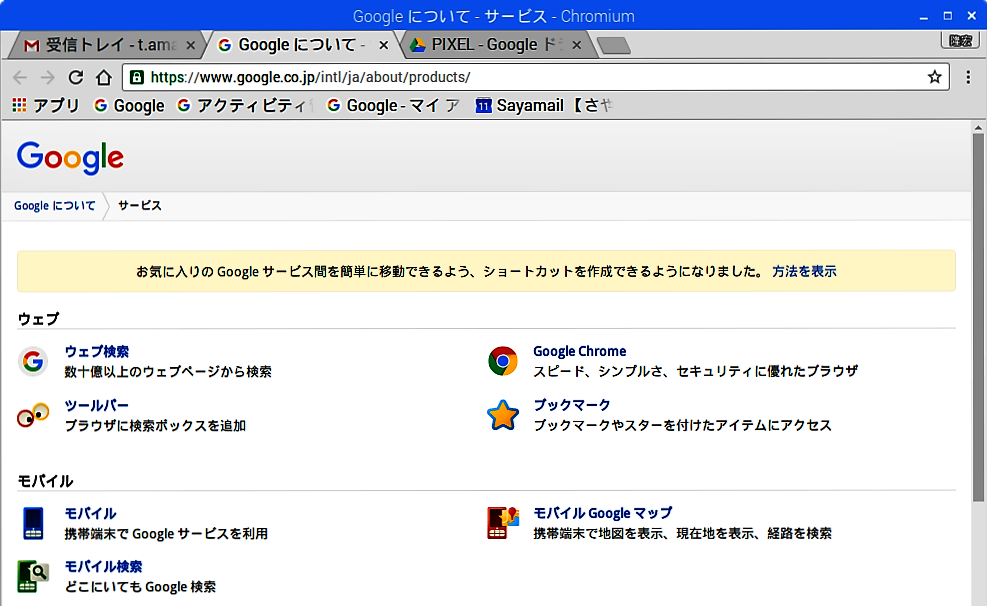Click the browser reload icon
This screenshot has height=606, width=987.
tap(75, 78)
